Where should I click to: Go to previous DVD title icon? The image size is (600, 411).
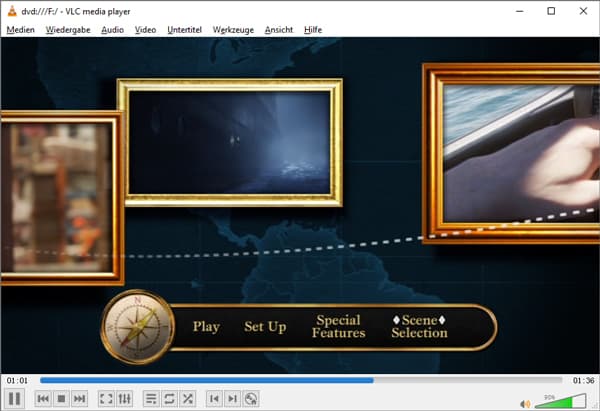[214, 399]
